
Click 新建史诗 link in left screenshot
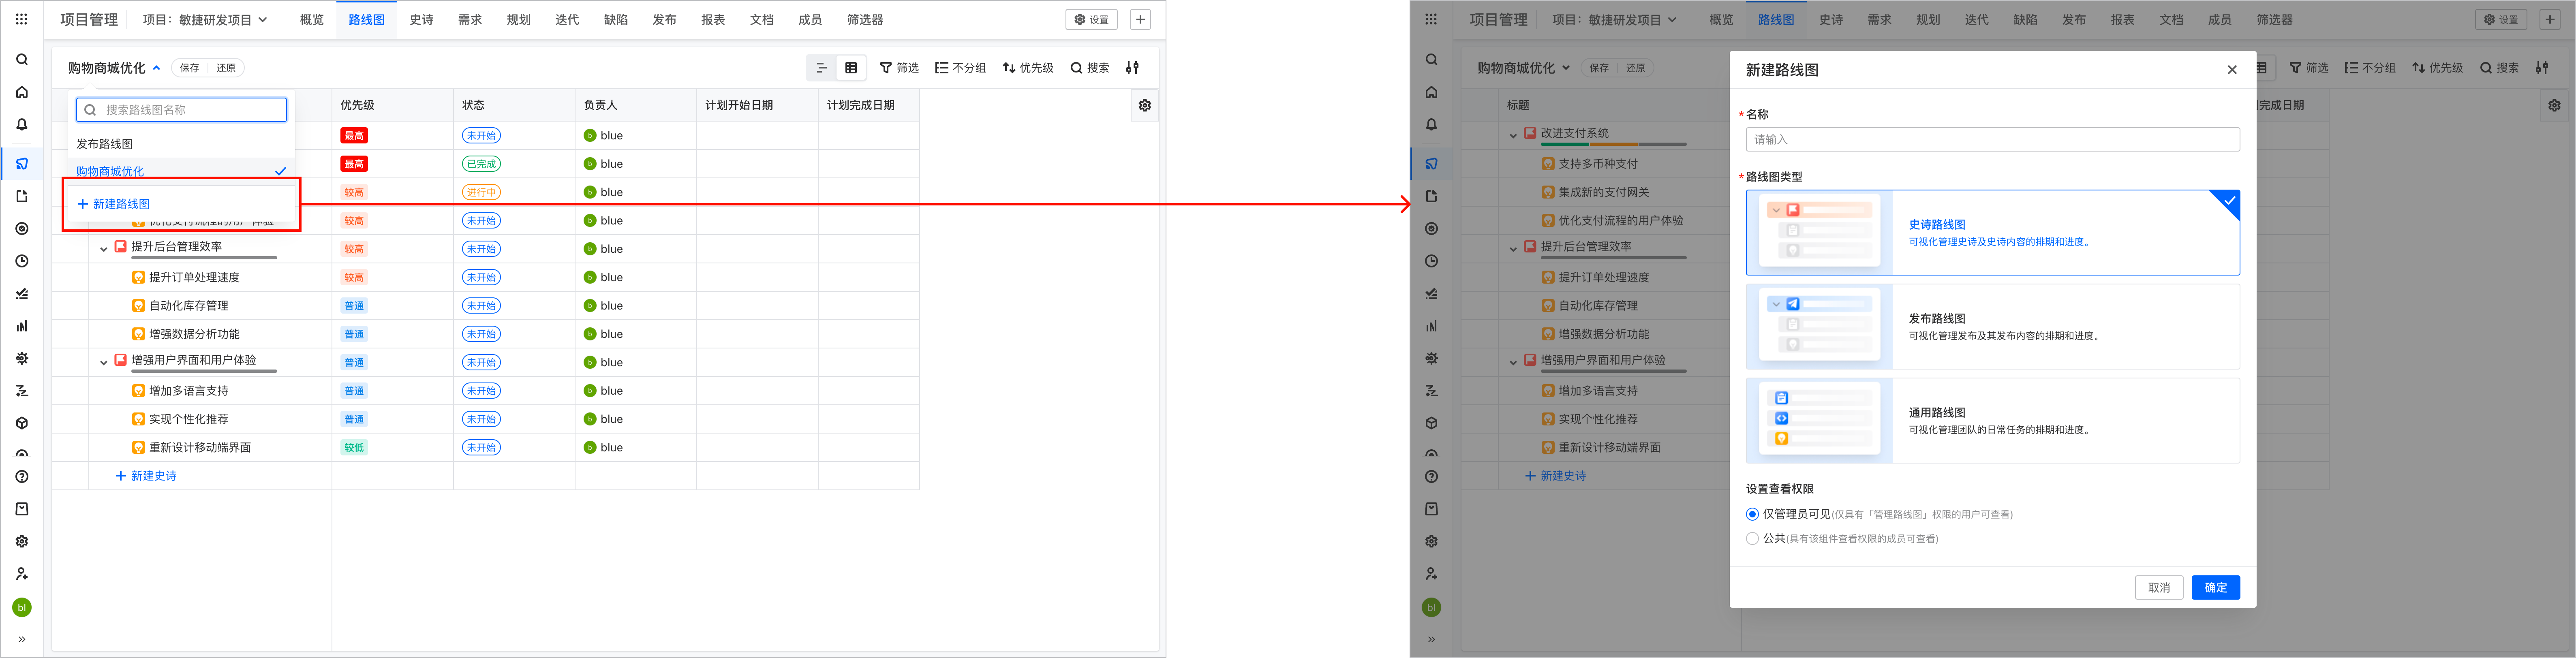tap(146, 476)
